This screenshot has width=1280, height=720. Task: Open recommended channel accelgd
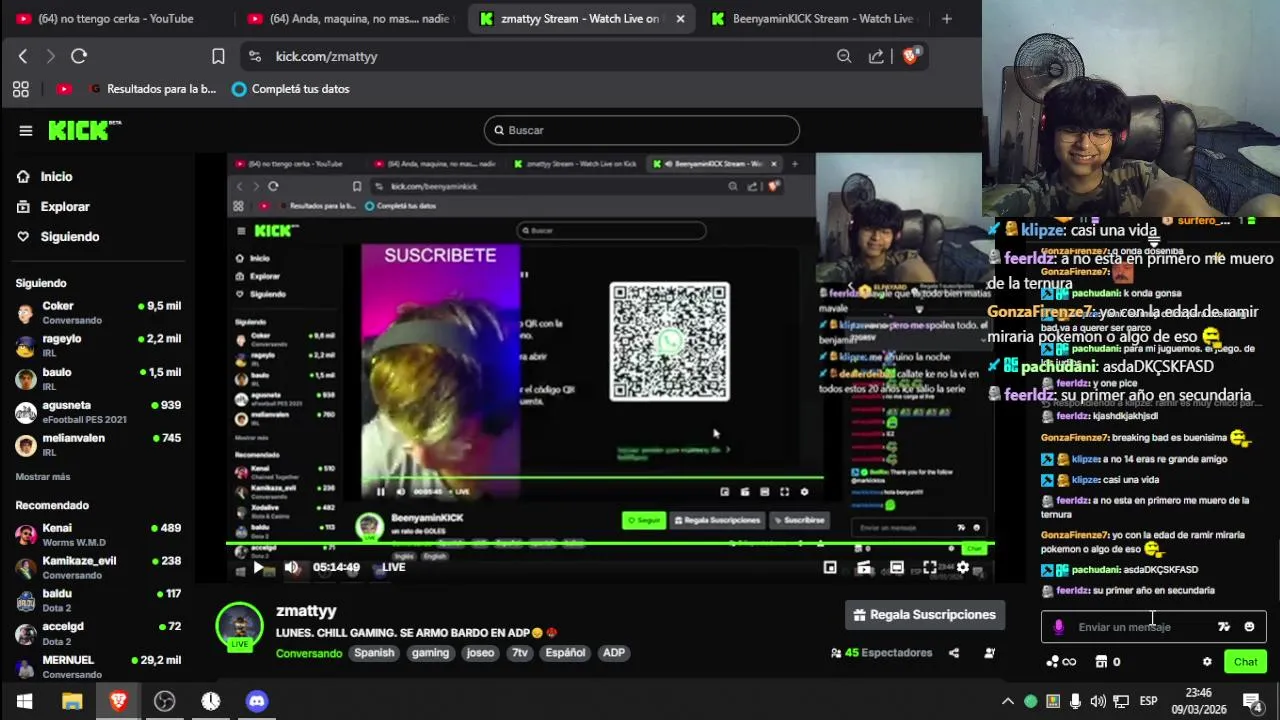(98, 633)
